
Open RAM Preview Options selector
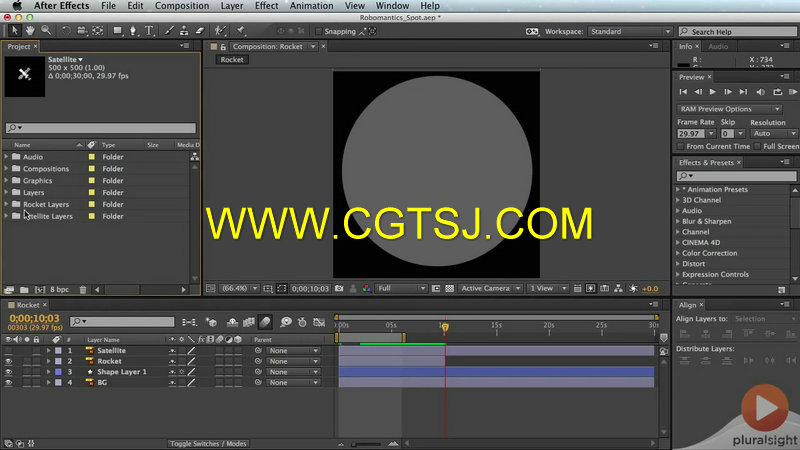[729, 109]
